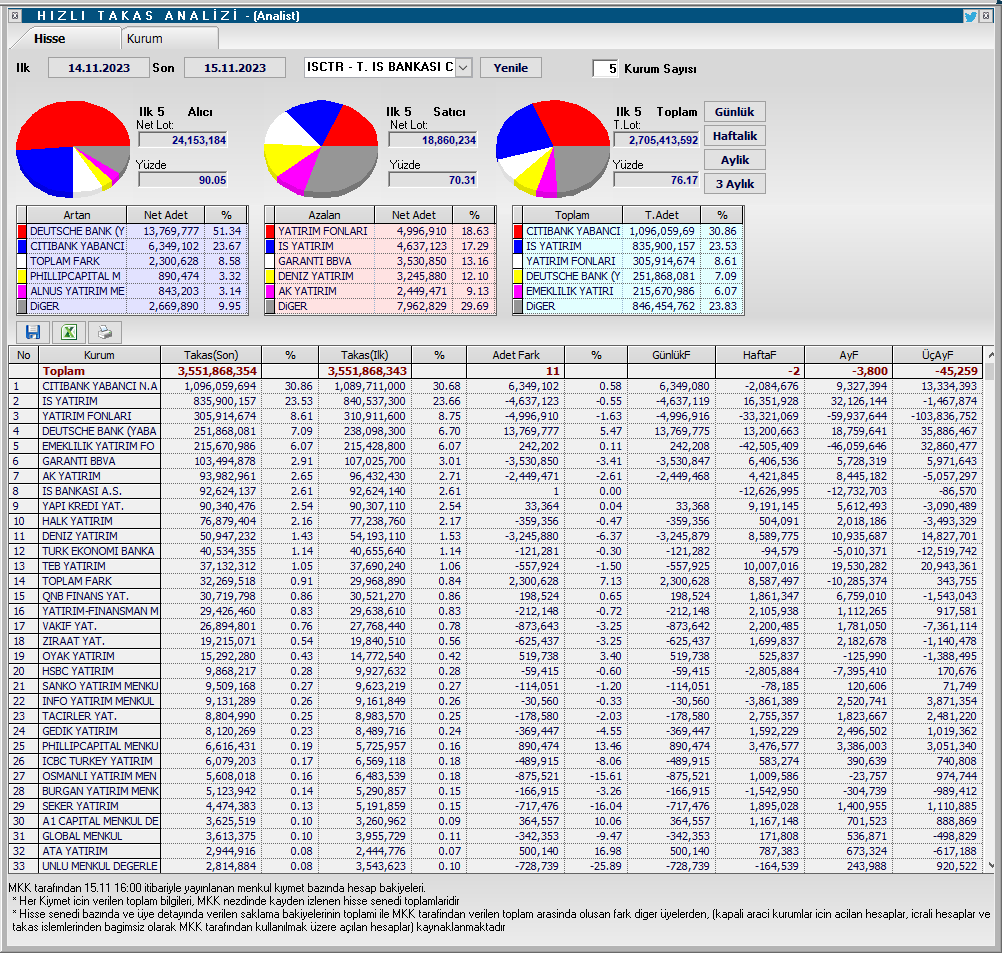Click scrollbar down arrow of main table

[990, 865]
